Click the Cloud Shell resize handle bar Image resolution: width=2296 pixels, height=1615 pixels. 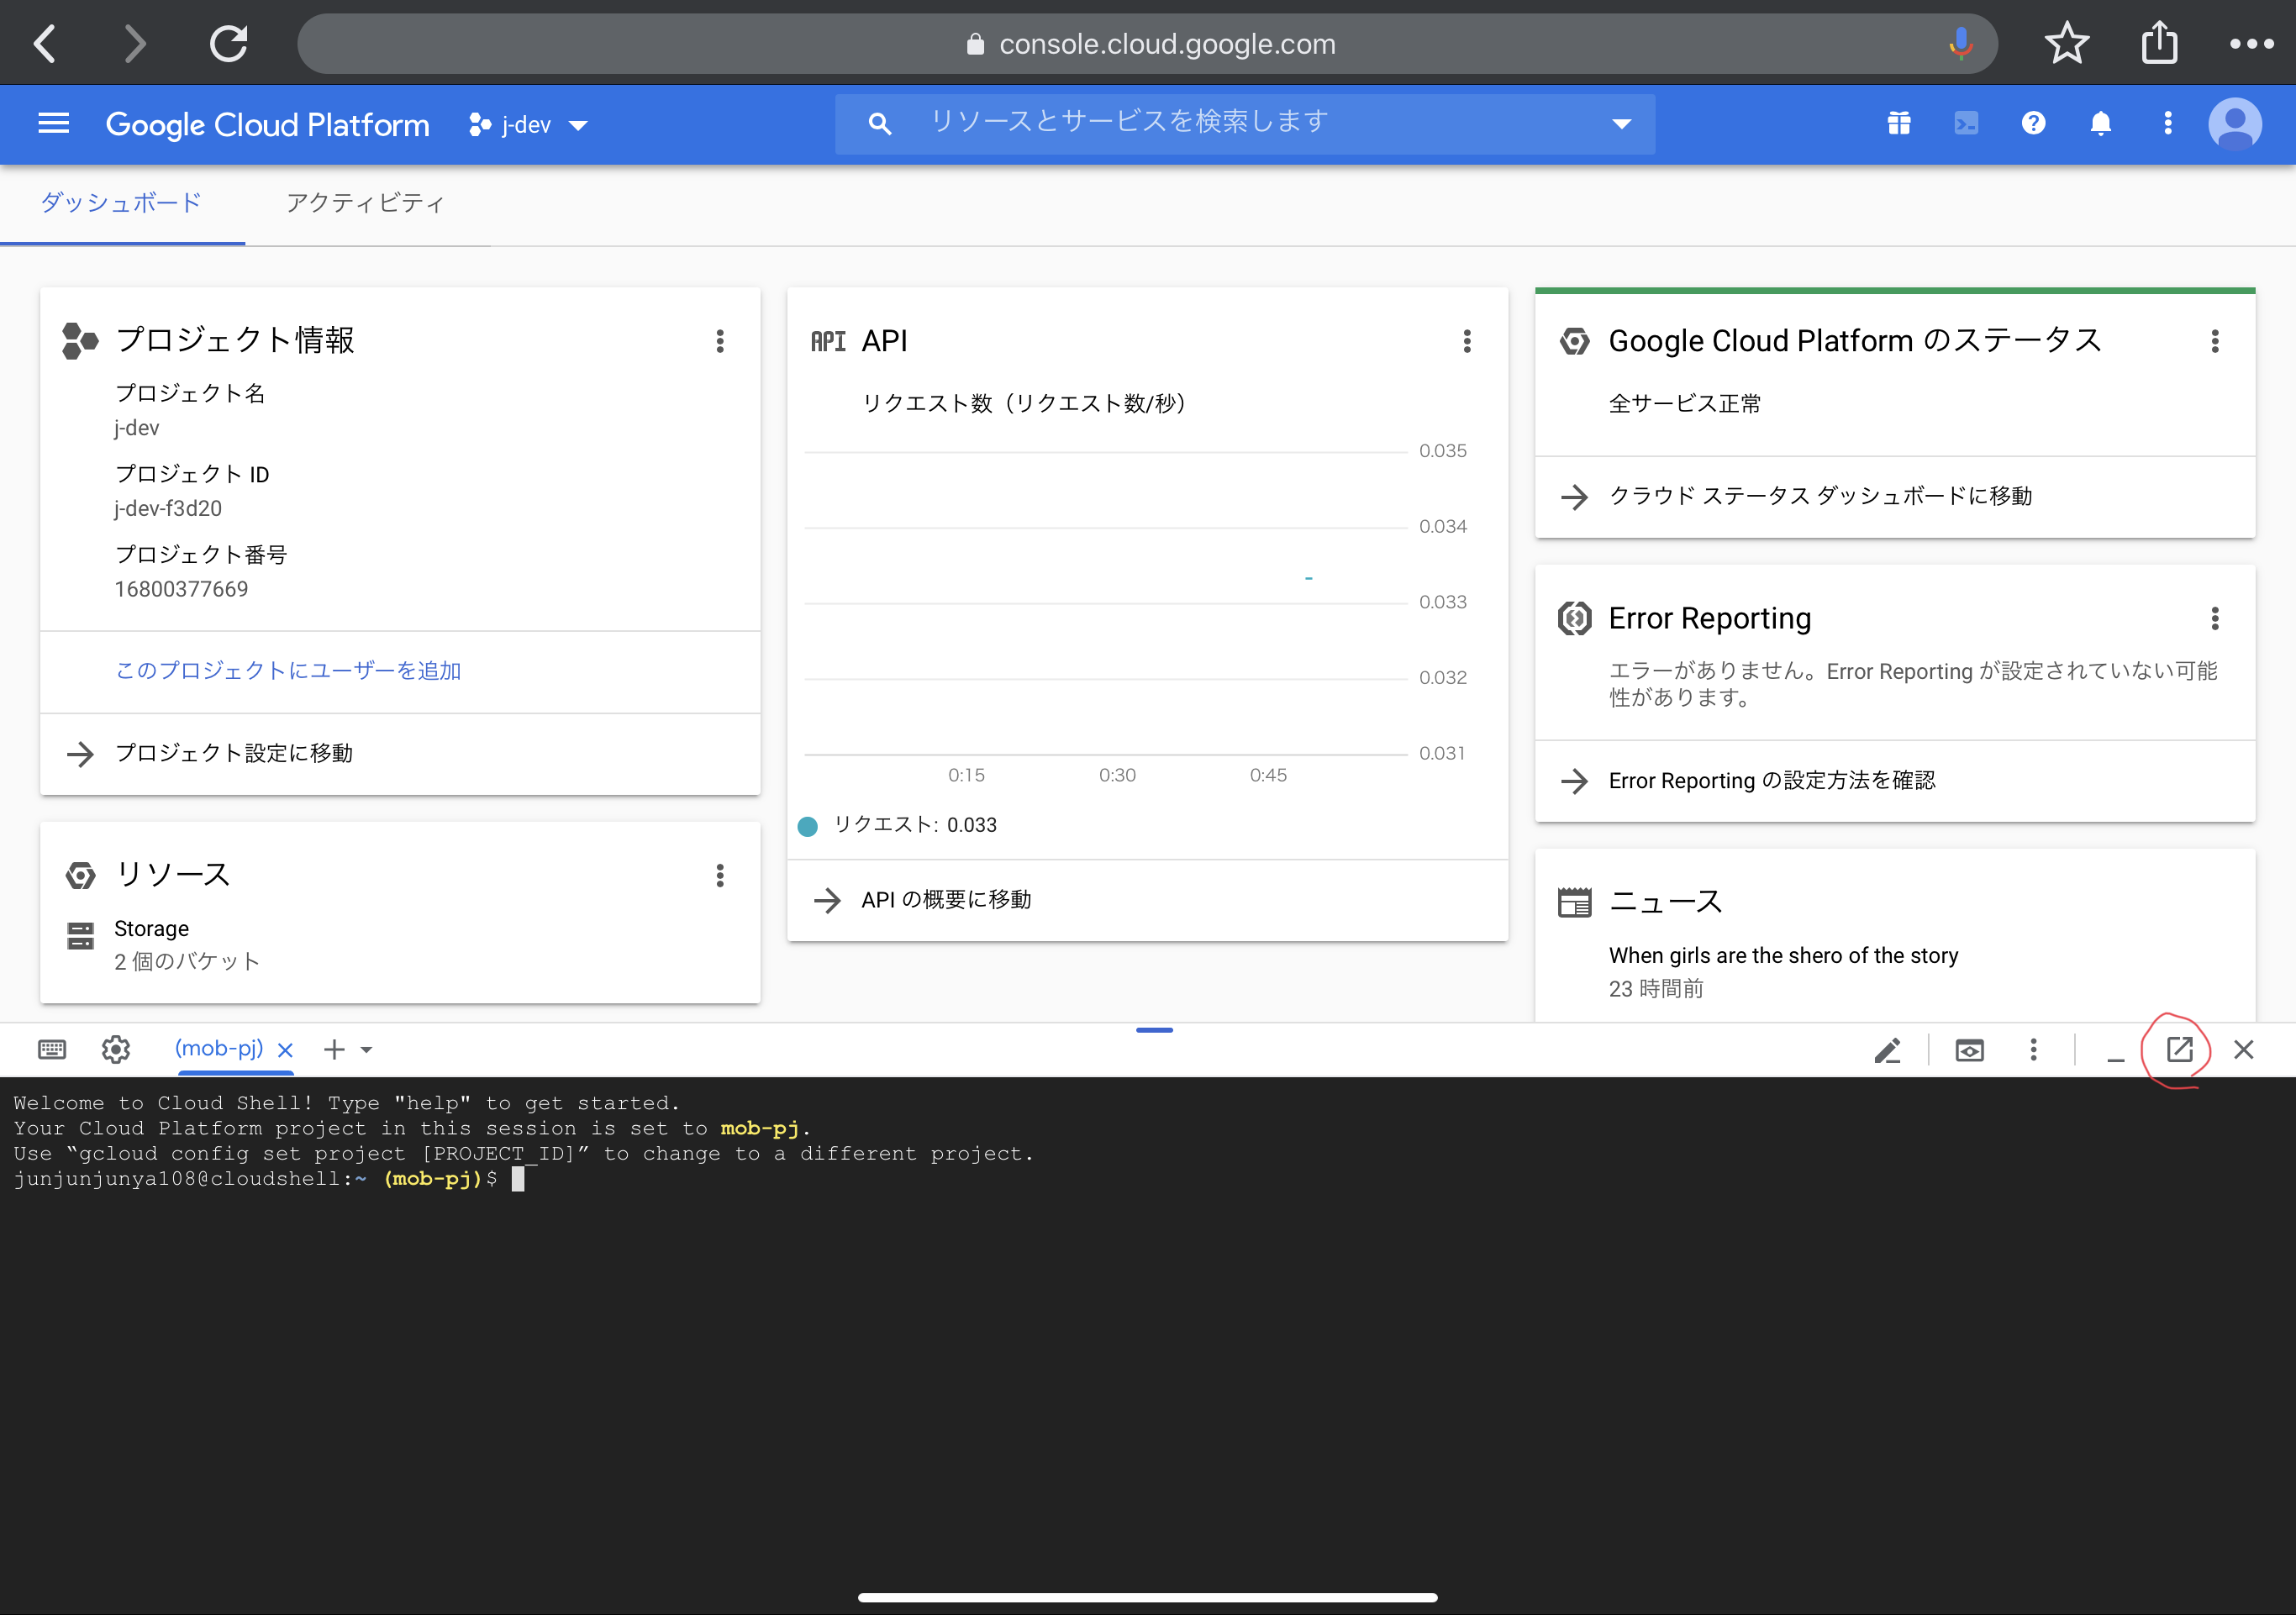(1154, 1030)
